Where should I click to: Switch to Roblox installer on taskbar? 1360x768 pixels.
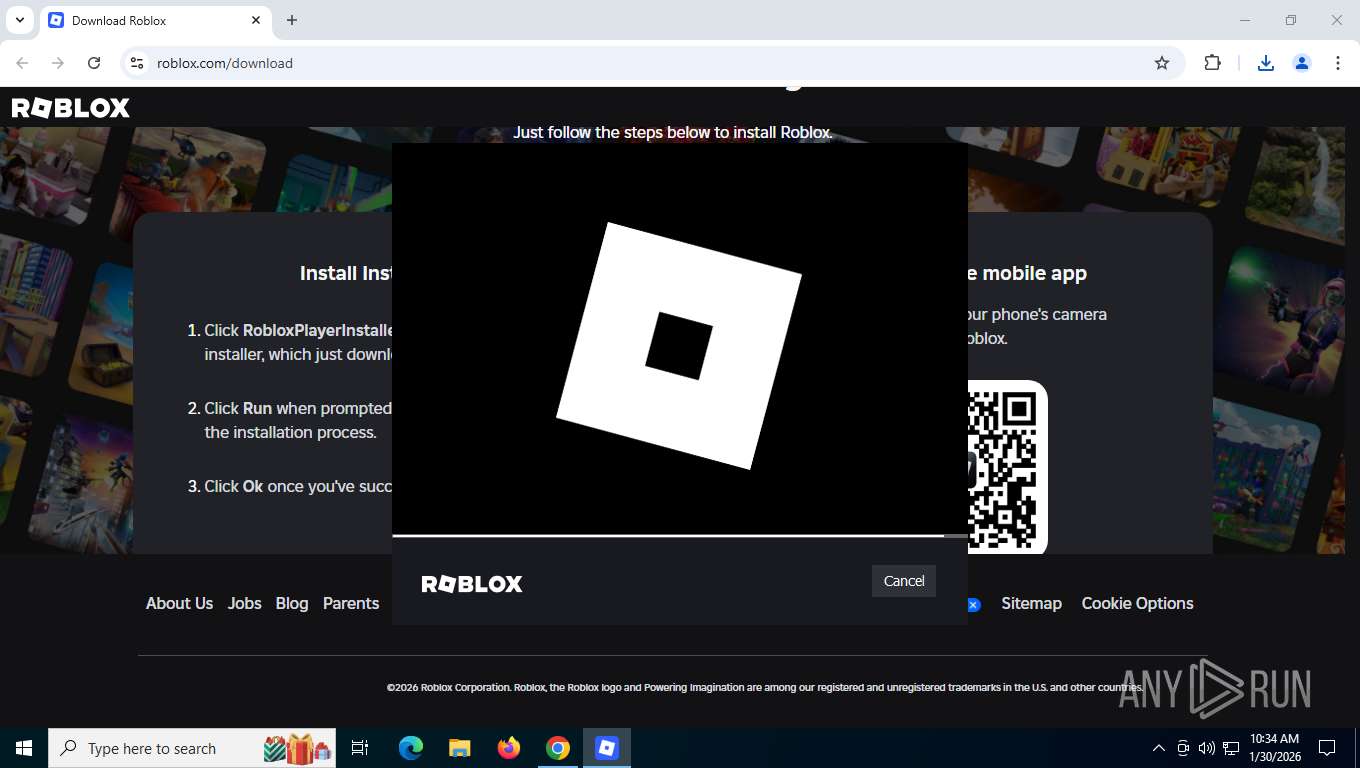pyautogui.click(x=607, y=748)
